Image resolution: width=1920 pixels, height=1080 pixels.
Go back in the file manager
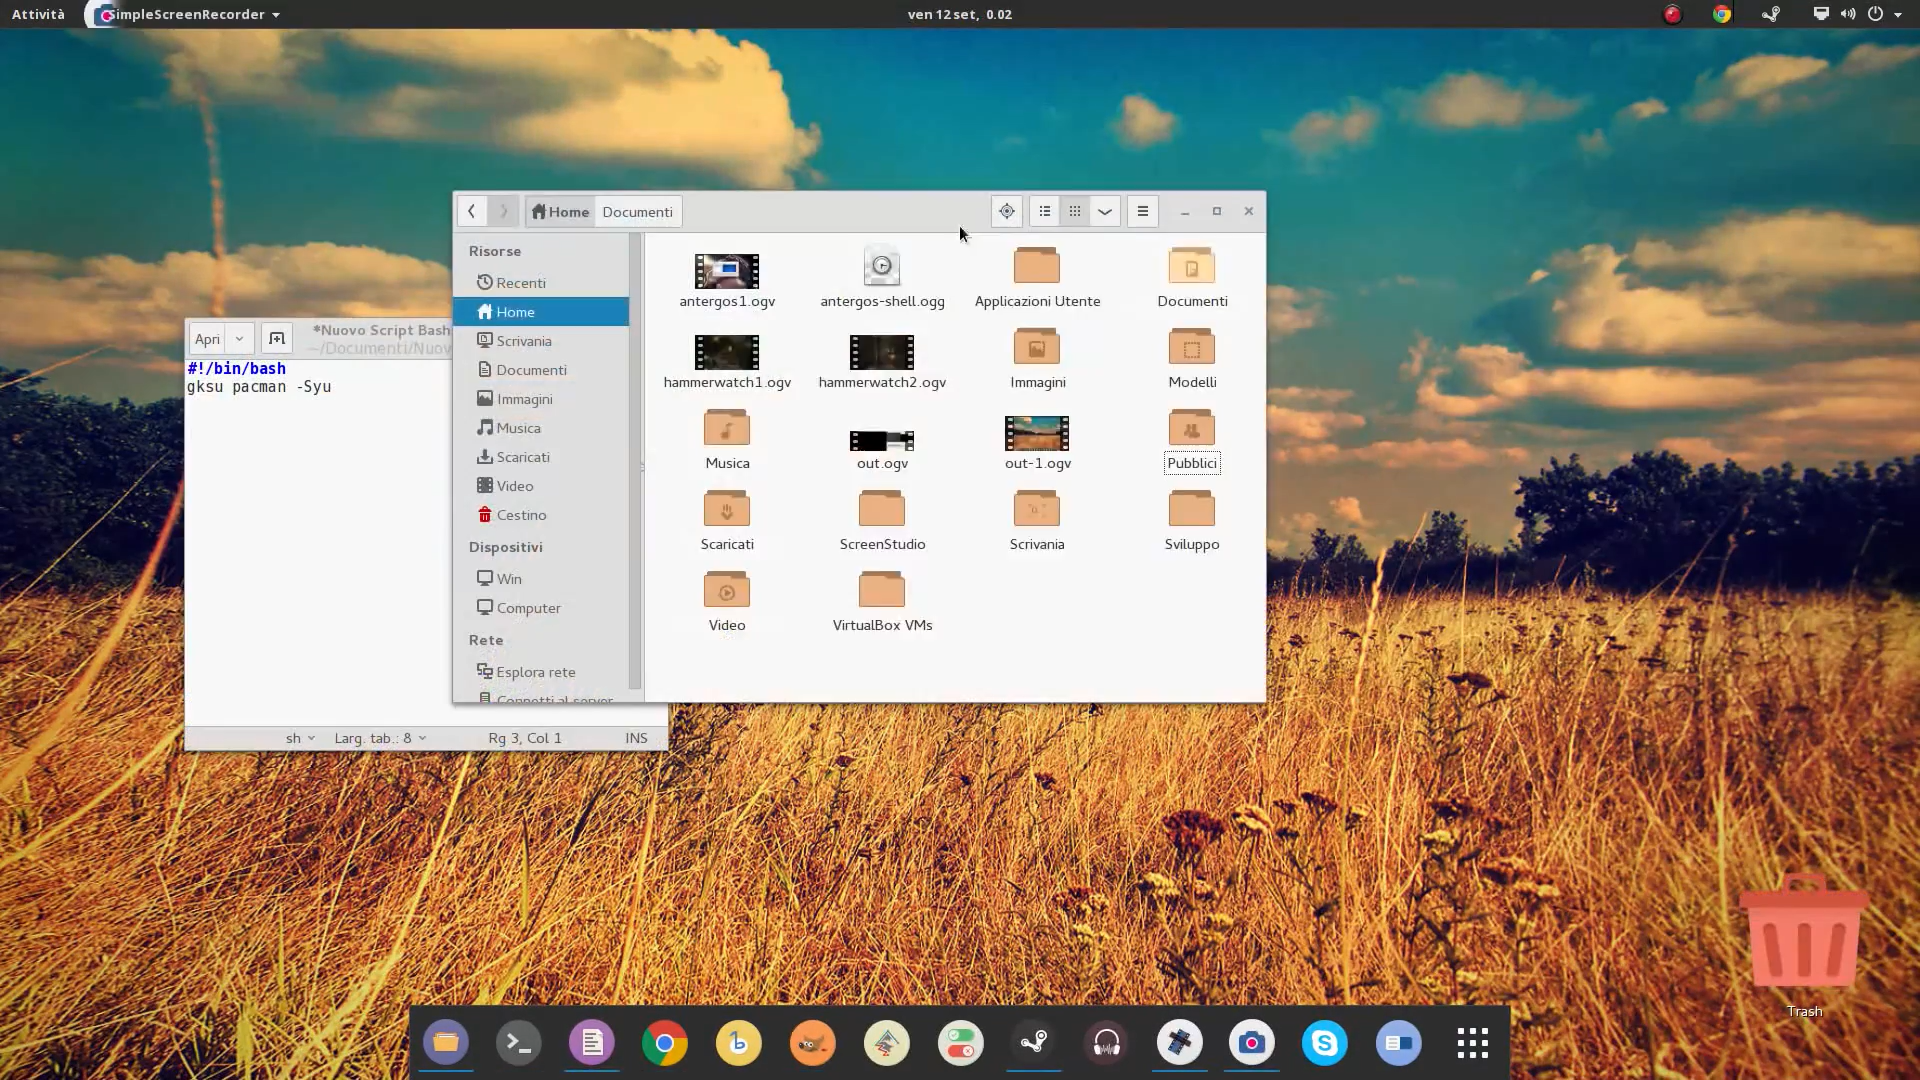click(x=471, y=211)
